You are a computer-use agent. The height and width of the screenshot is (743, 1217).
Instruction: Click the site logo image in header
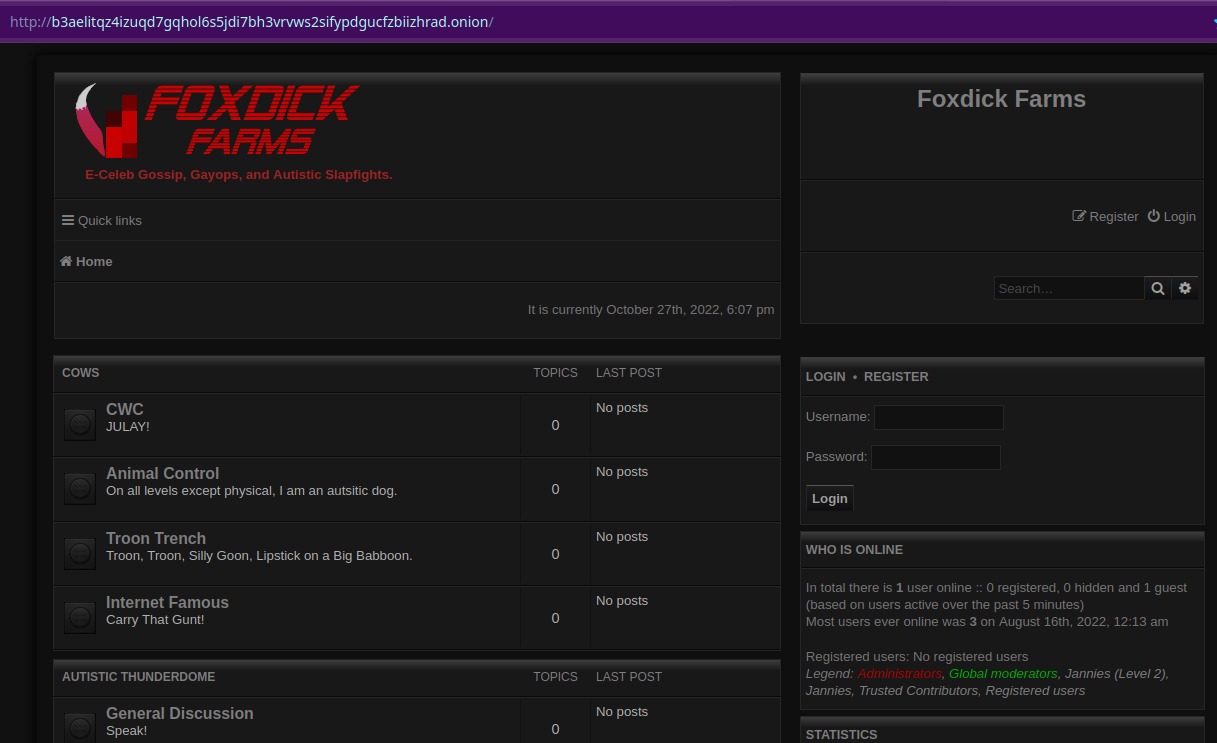[217, 121]
